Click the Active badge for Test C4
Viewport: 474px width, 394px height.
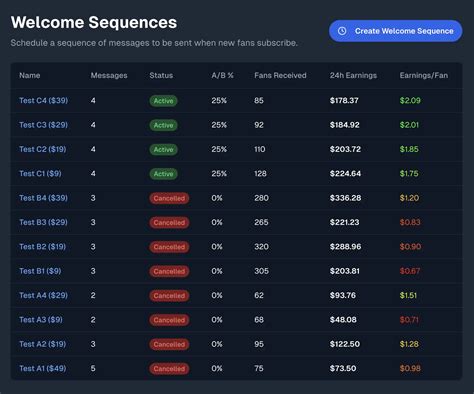pos(163,101)
